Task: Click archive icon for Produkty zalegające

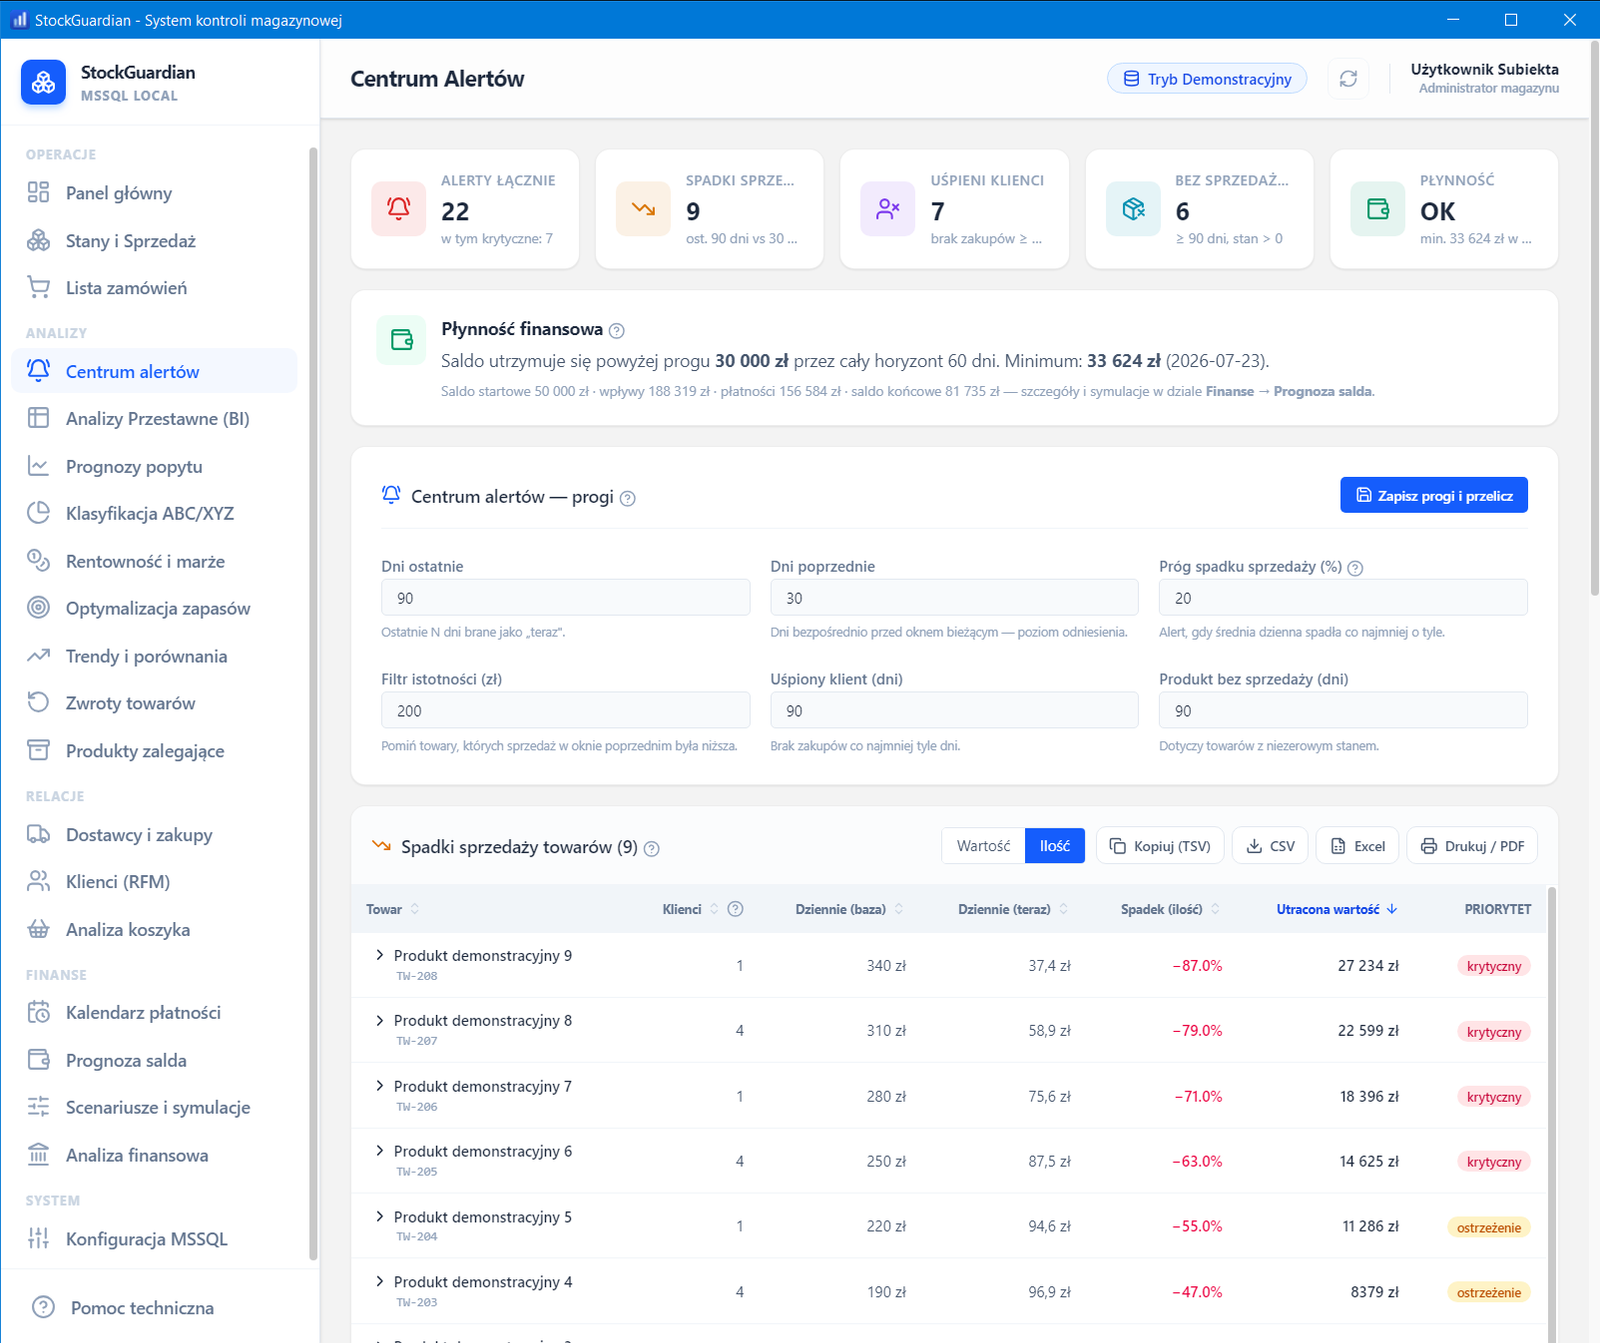Action: 38,751
